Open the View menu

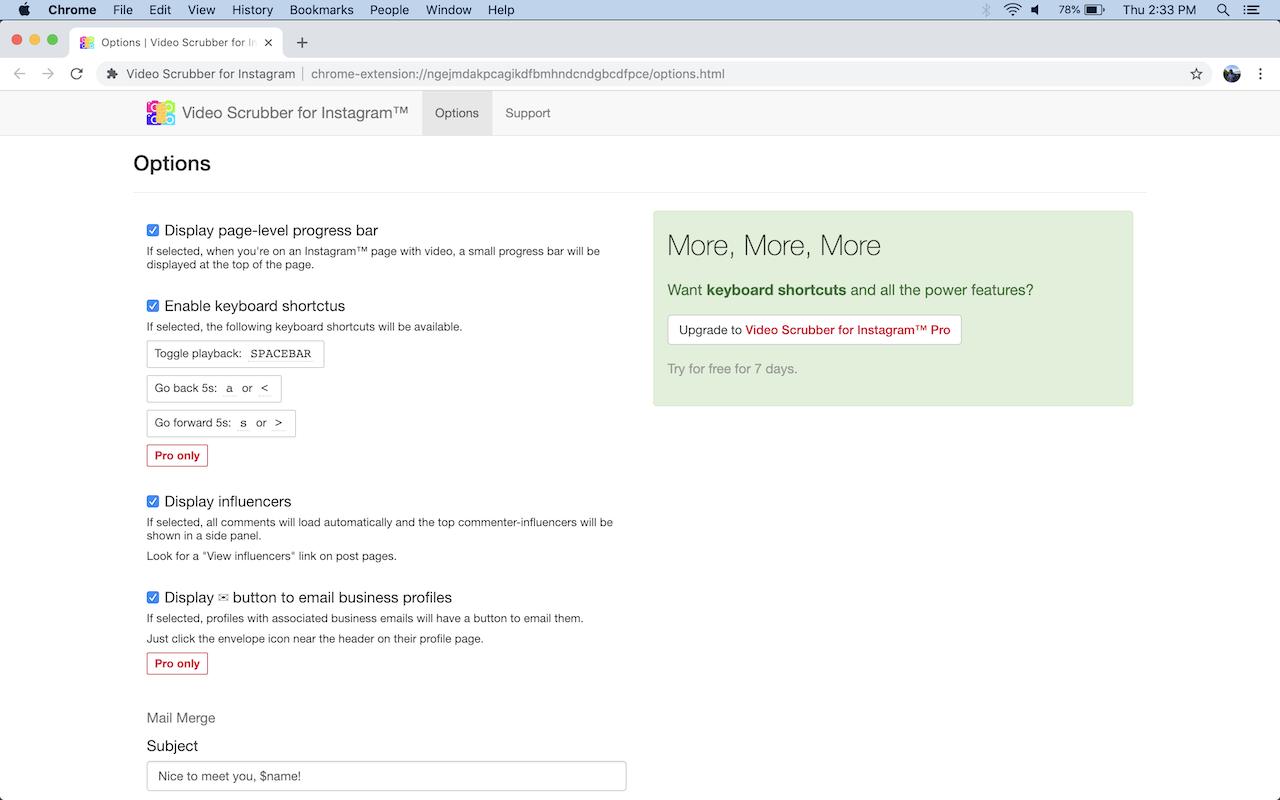click(x=201, y=10)
